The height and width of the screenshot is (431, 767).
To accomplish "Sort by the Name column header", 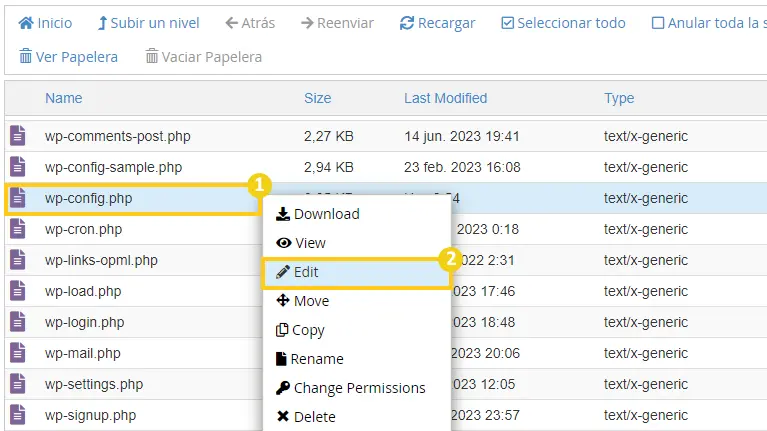I will click(x=64, y=98).
